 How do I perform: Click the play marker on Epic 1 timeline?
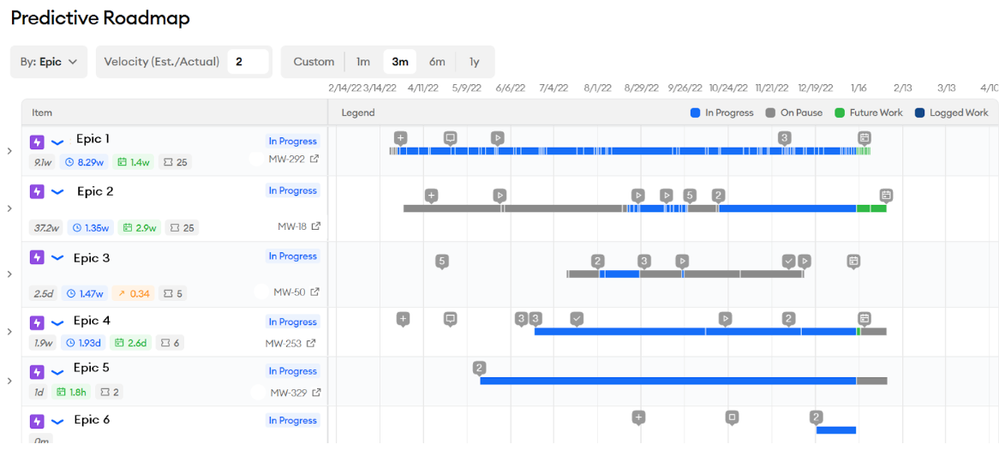pos(498,138)
